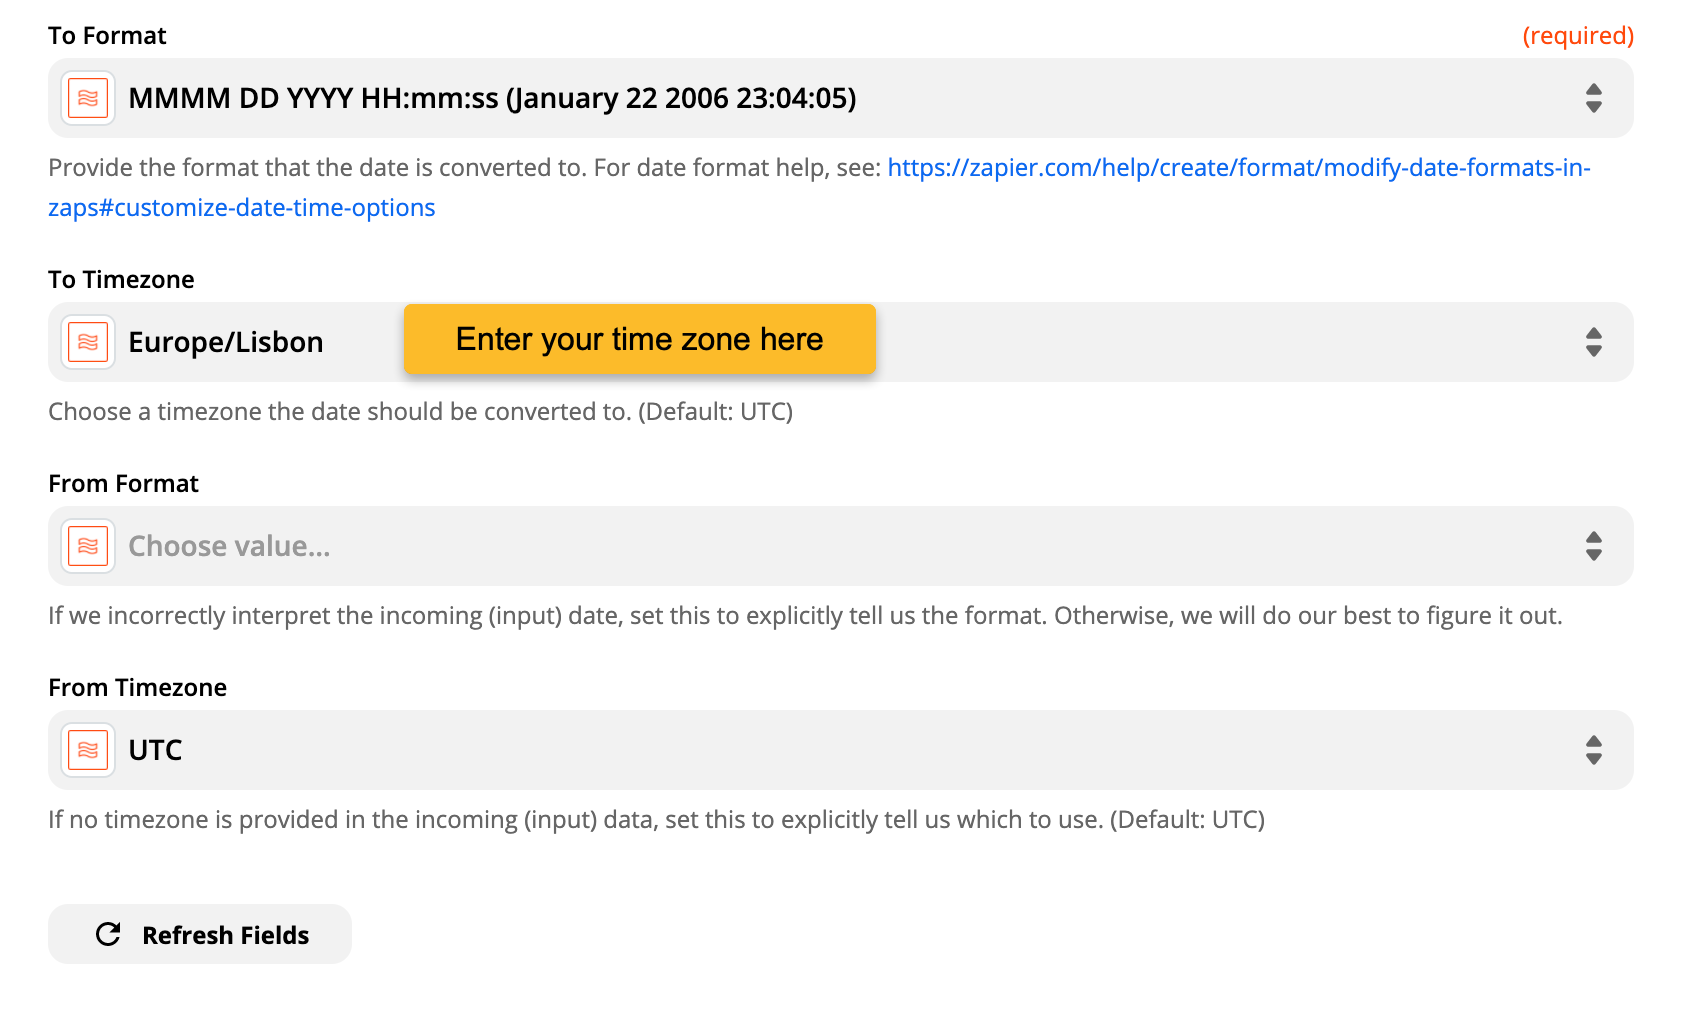
Task: Expand the From Format dropdown arrows
Action: [1593, 546]
